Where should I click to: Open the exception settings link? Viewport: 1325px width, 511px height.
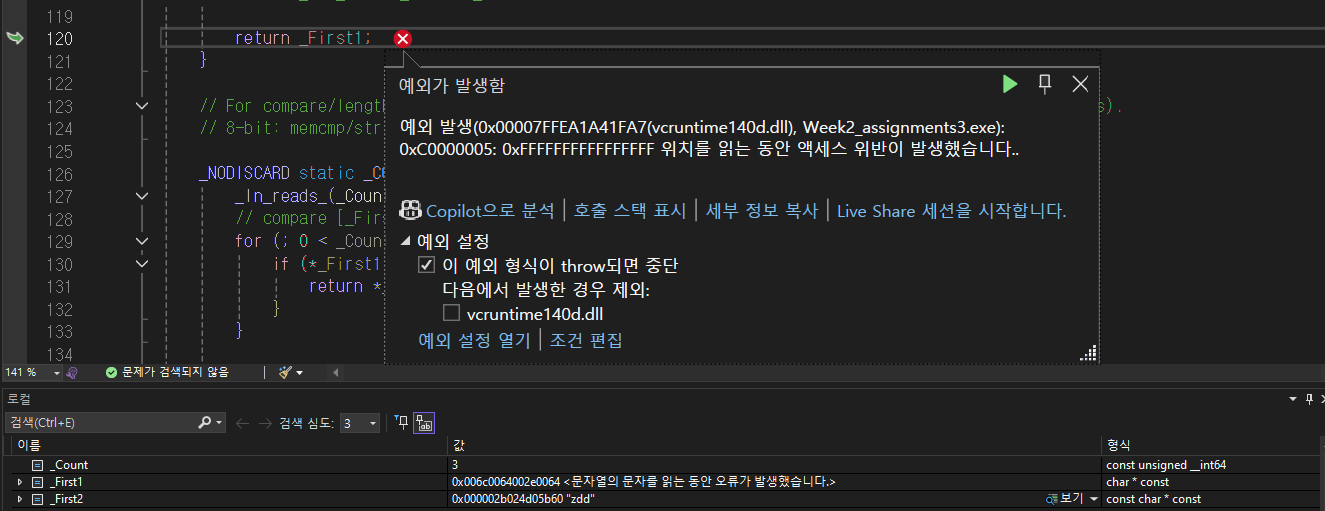click(x=474, y=340)
